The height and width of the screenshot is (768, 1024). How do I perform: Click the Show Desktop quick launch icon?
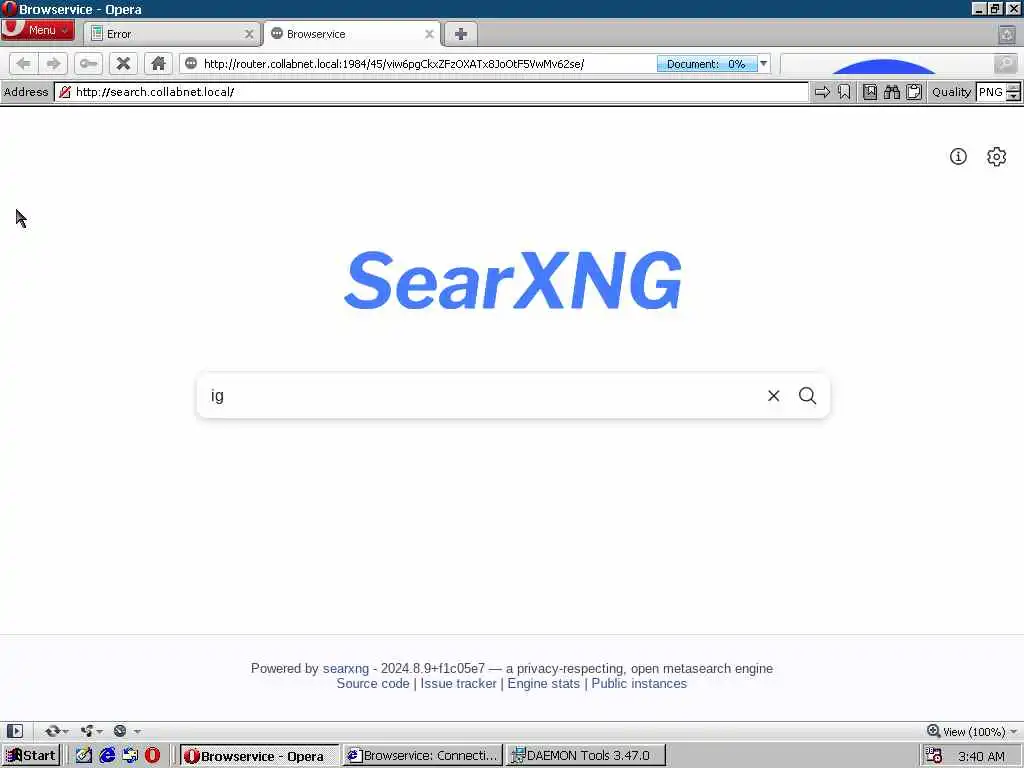(x=130, y=756)
